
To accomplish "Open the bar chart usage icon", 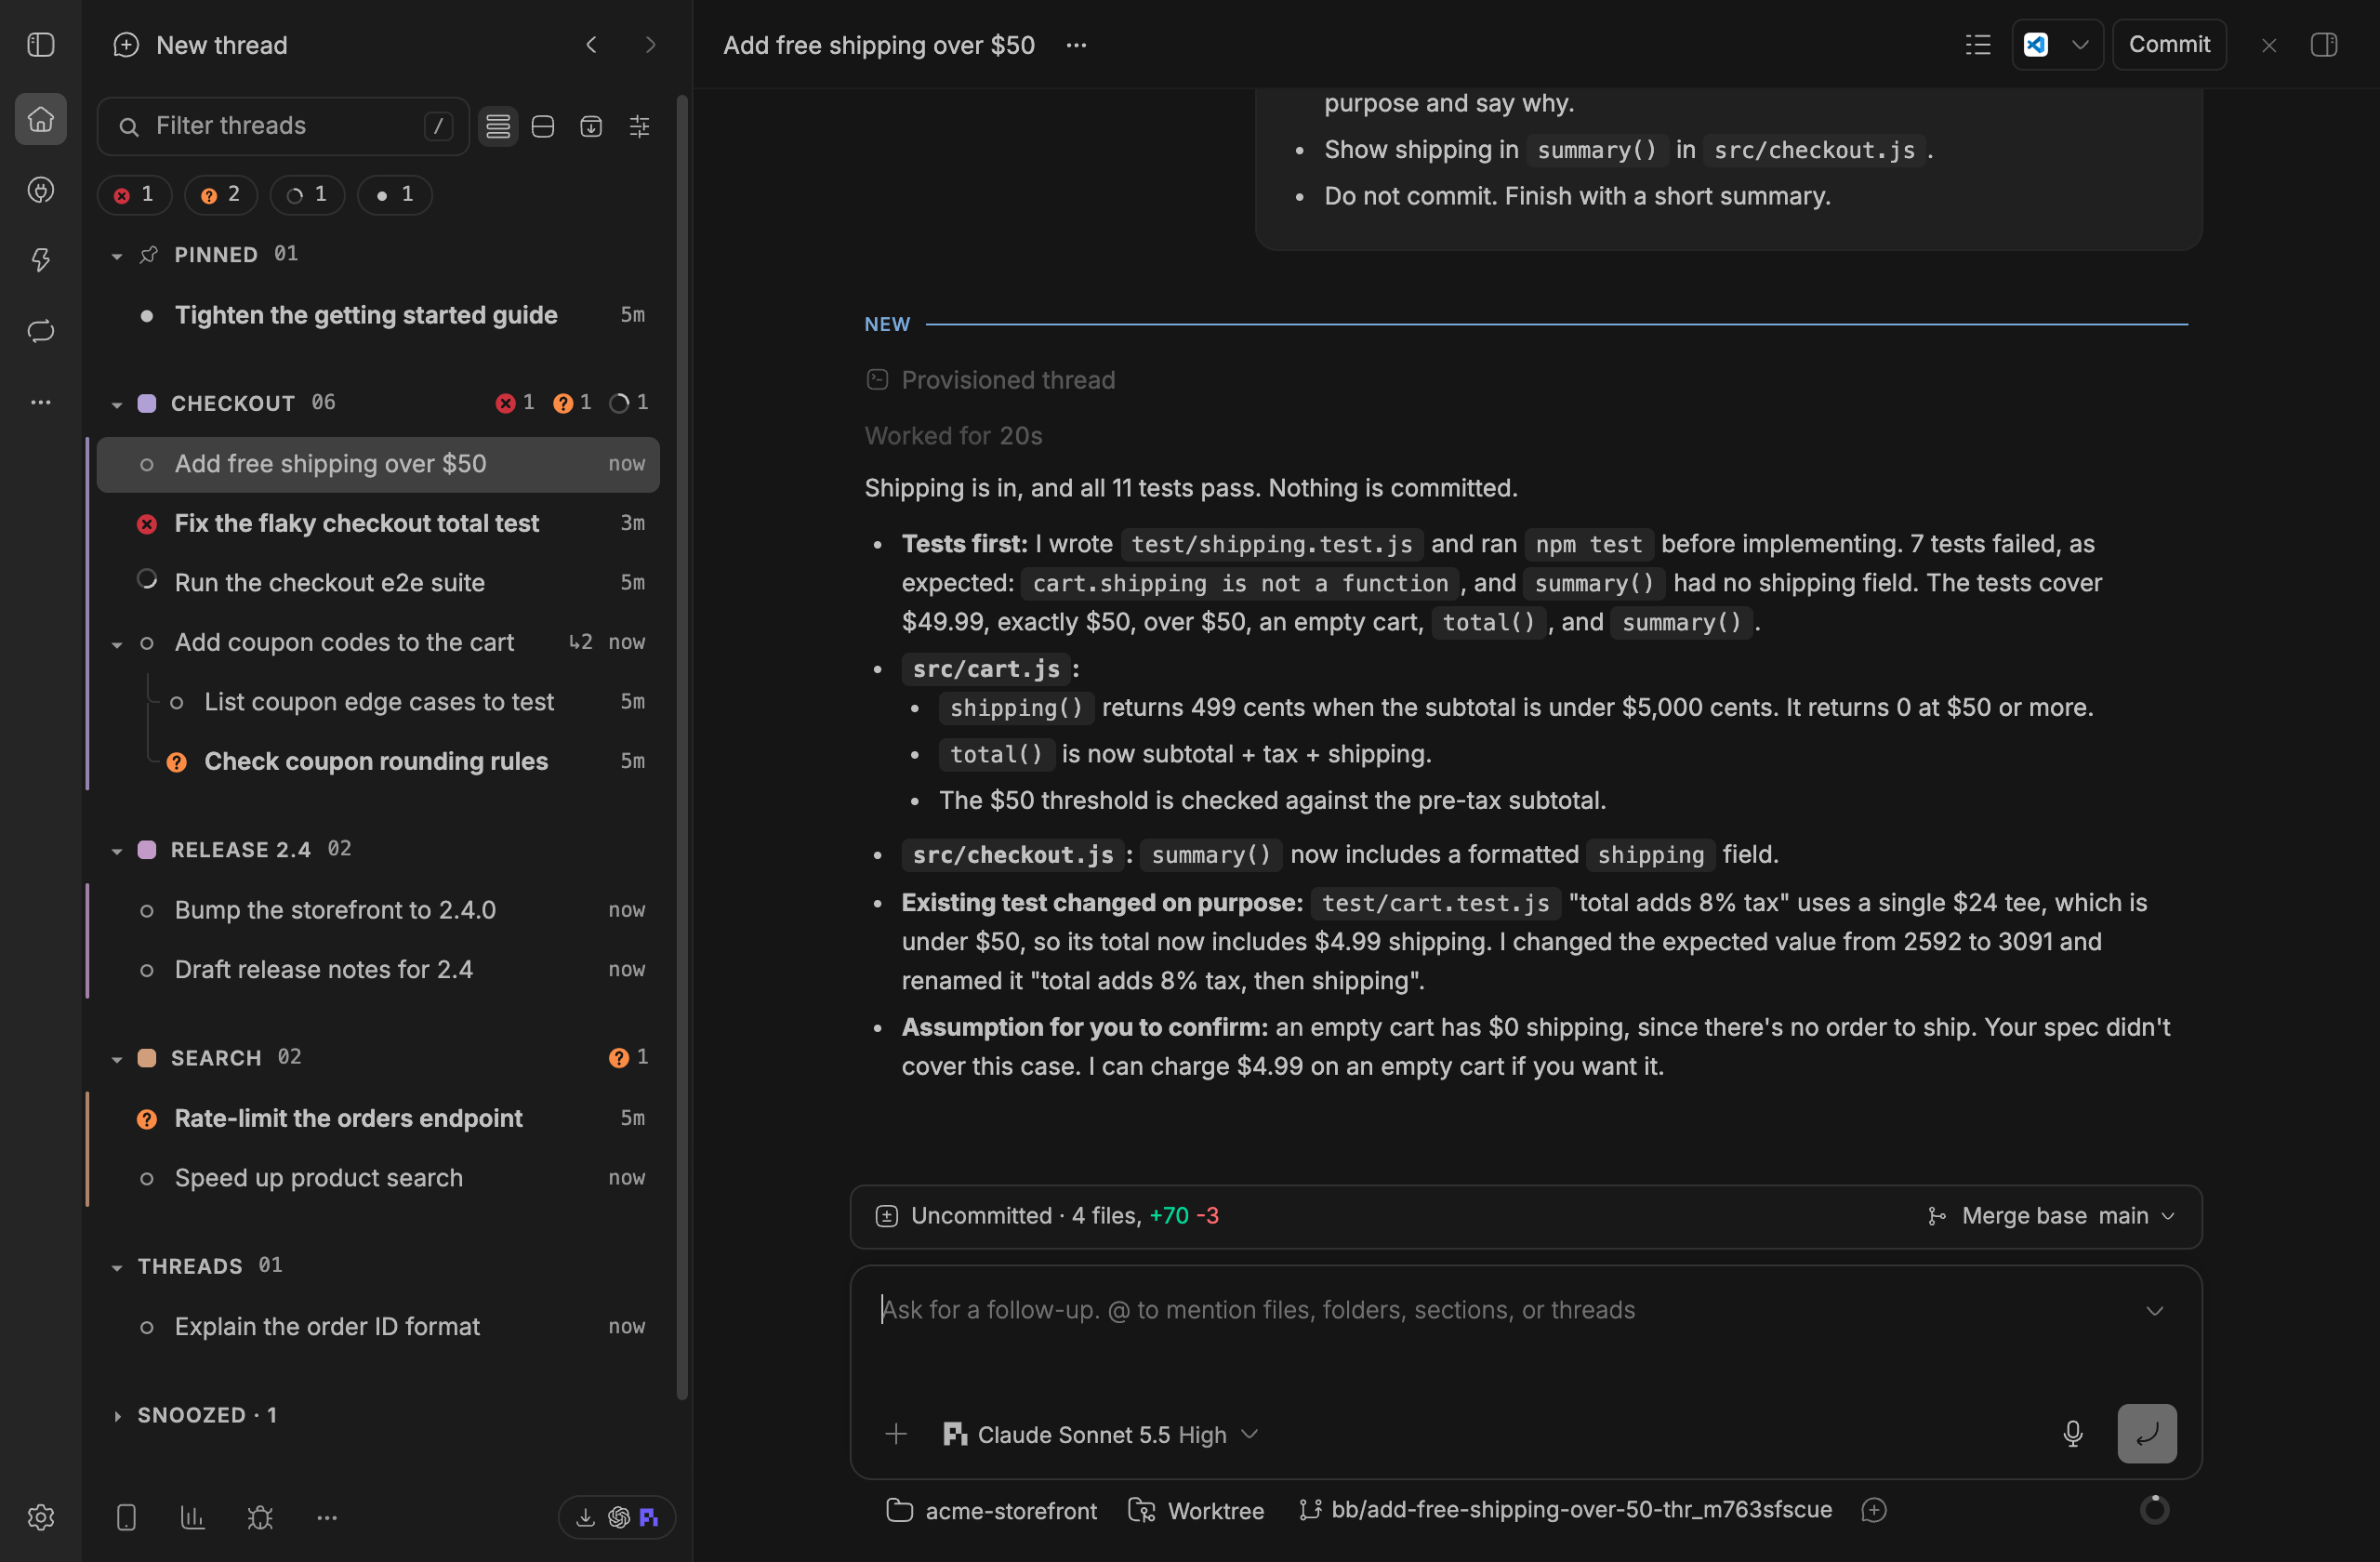I will [x=192, y=1517].
